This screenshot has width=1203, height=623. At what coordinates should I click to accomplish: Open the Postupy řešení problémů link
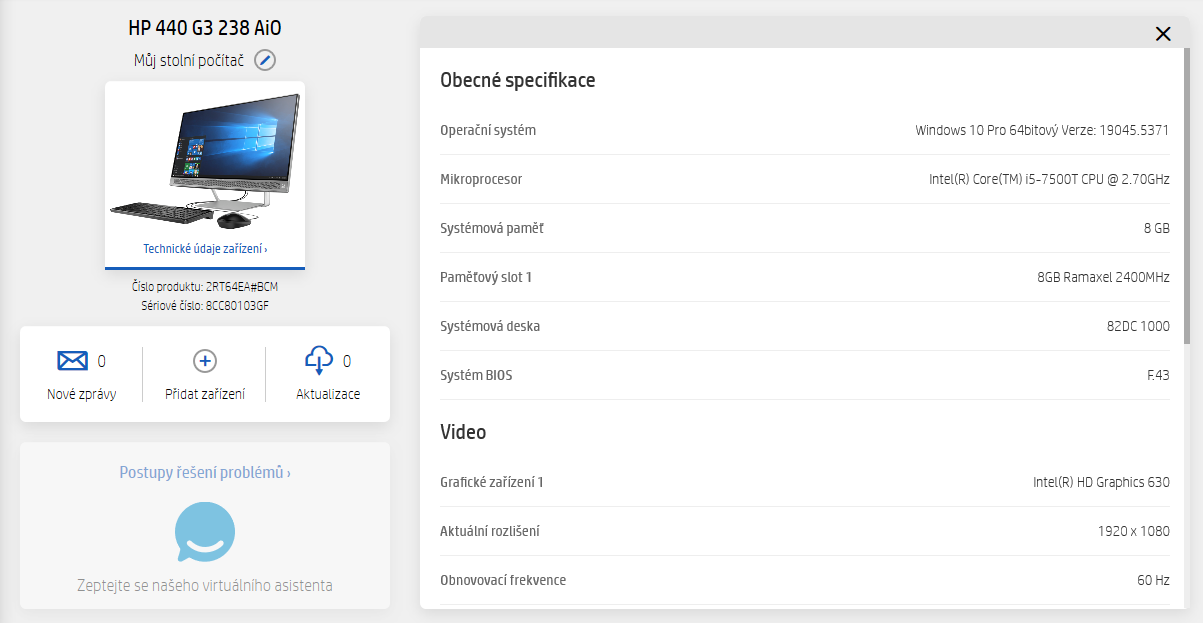pos(205,472)
